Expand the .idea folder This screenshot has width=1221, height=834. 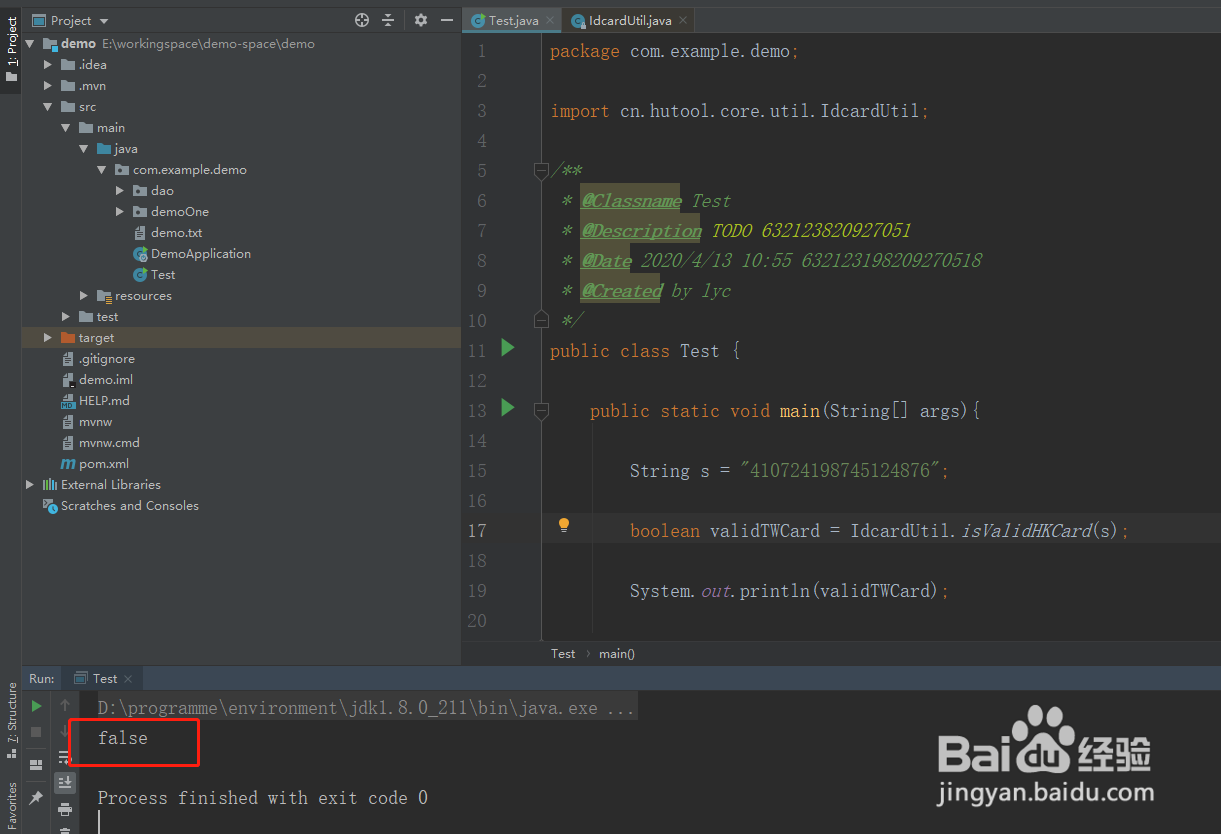pyautogui.click(x=47, y=65)
